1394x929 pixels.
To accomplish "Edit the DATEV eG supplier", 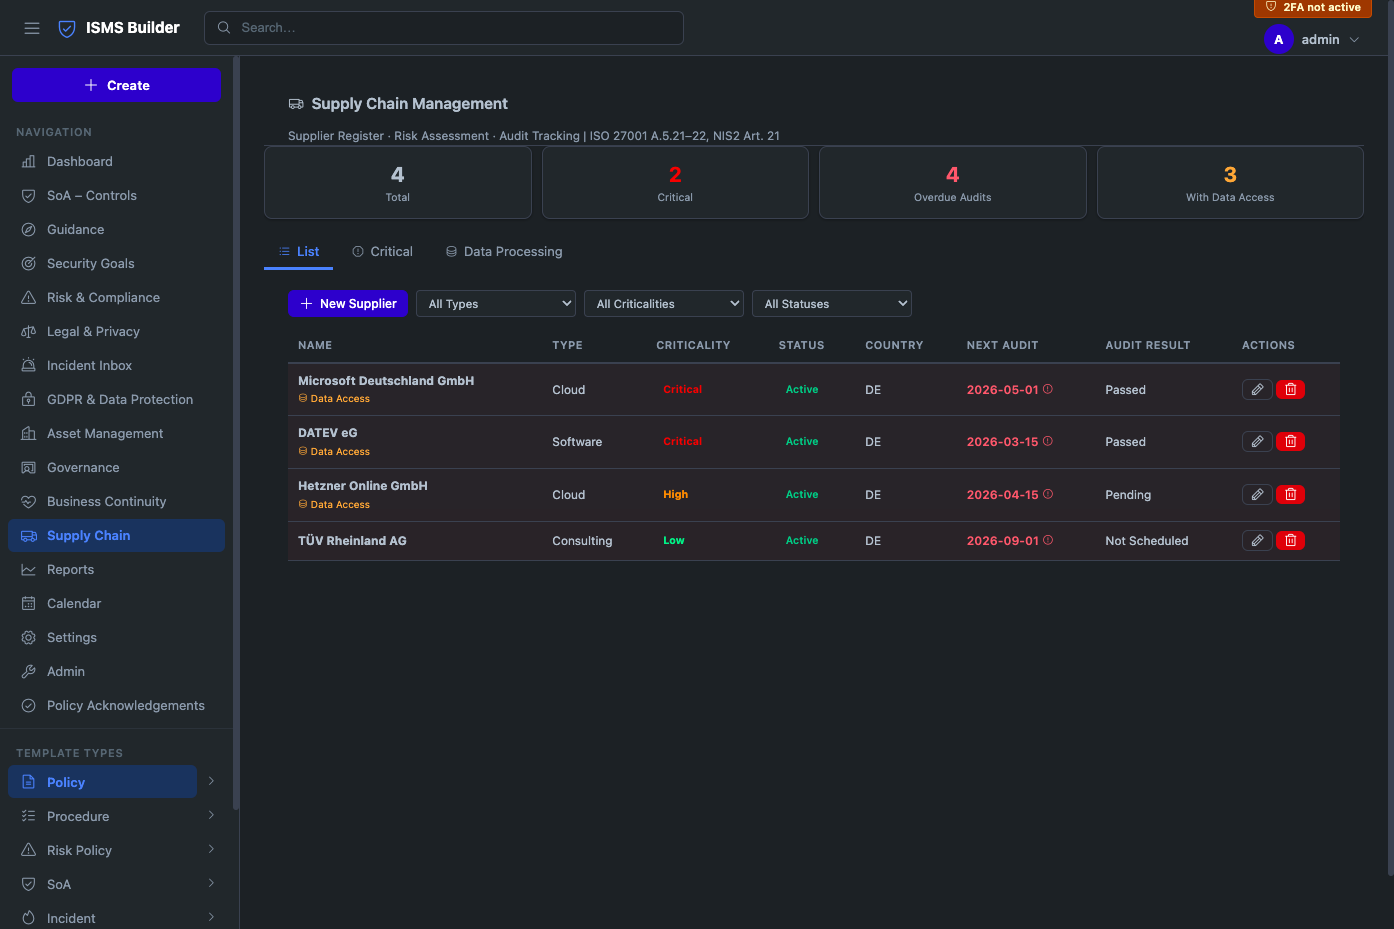I will (x=1257, y=442).
